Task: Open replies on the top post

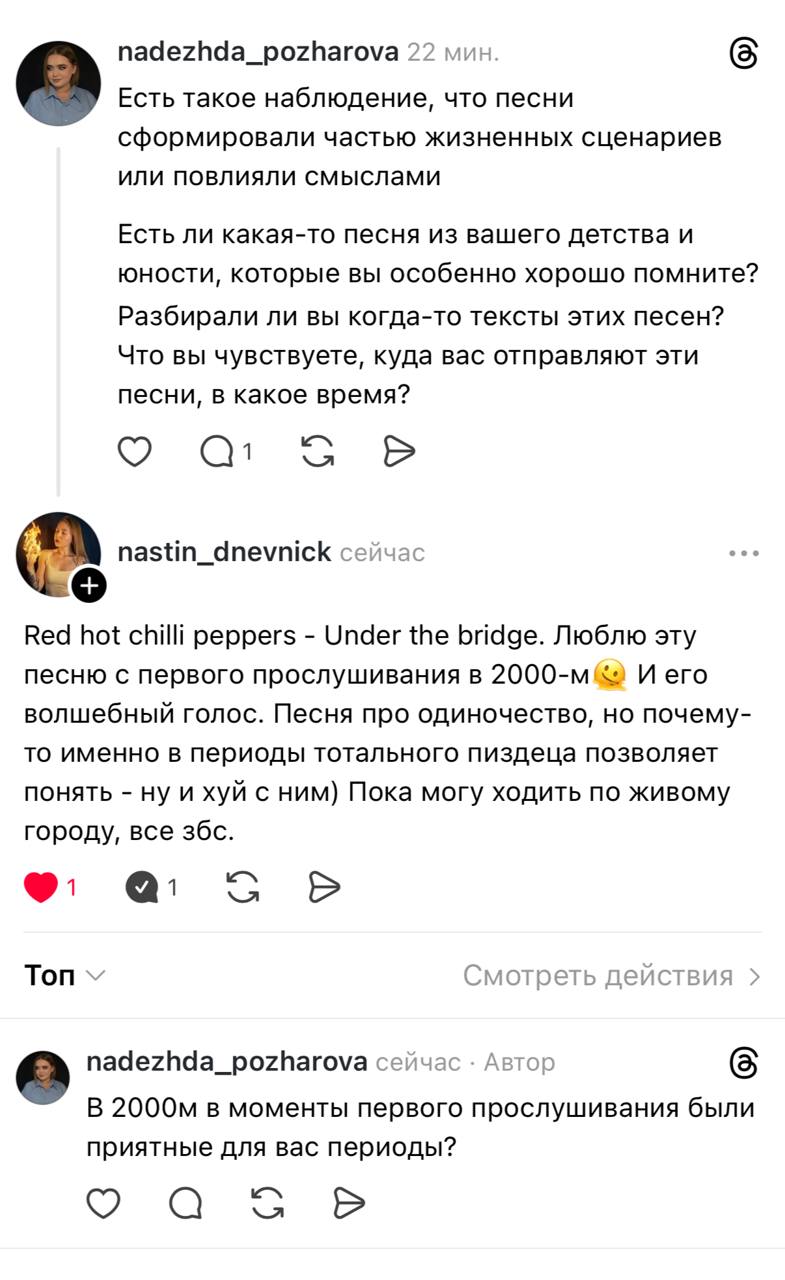Action: point(226,453)
